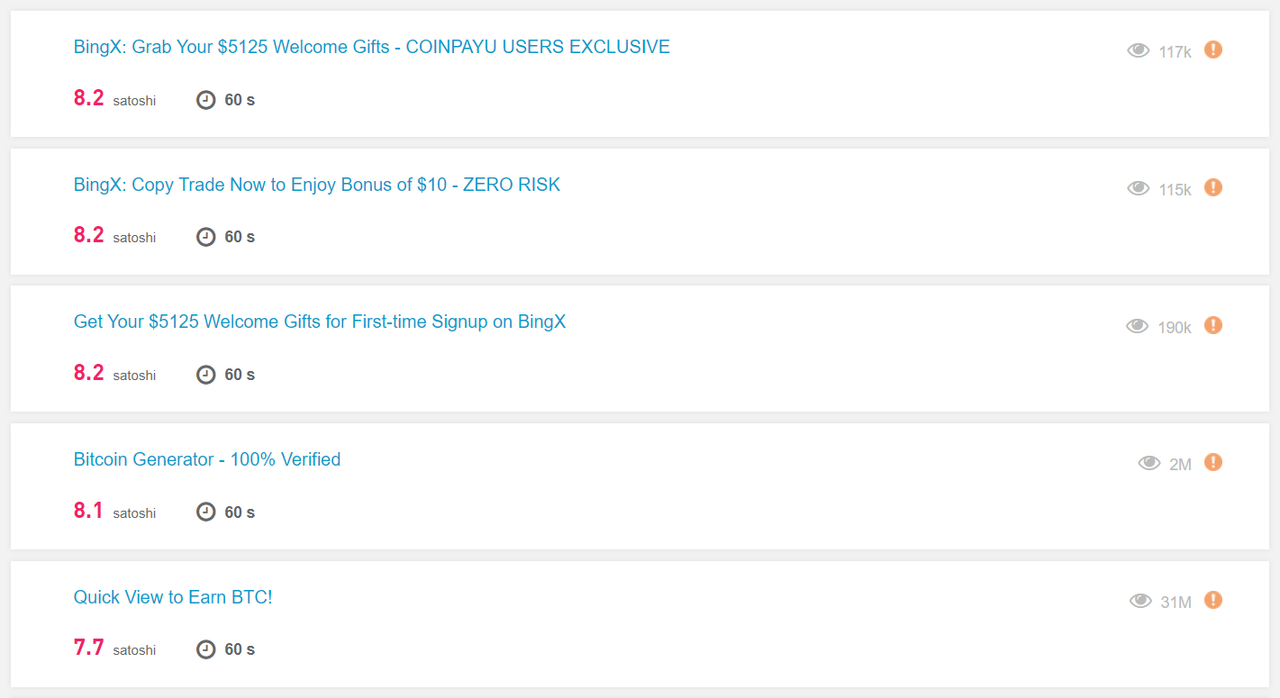Click eye views icon beside 115k
The height and width of the screenshot is (698, 1280).
pos(1138,188)
